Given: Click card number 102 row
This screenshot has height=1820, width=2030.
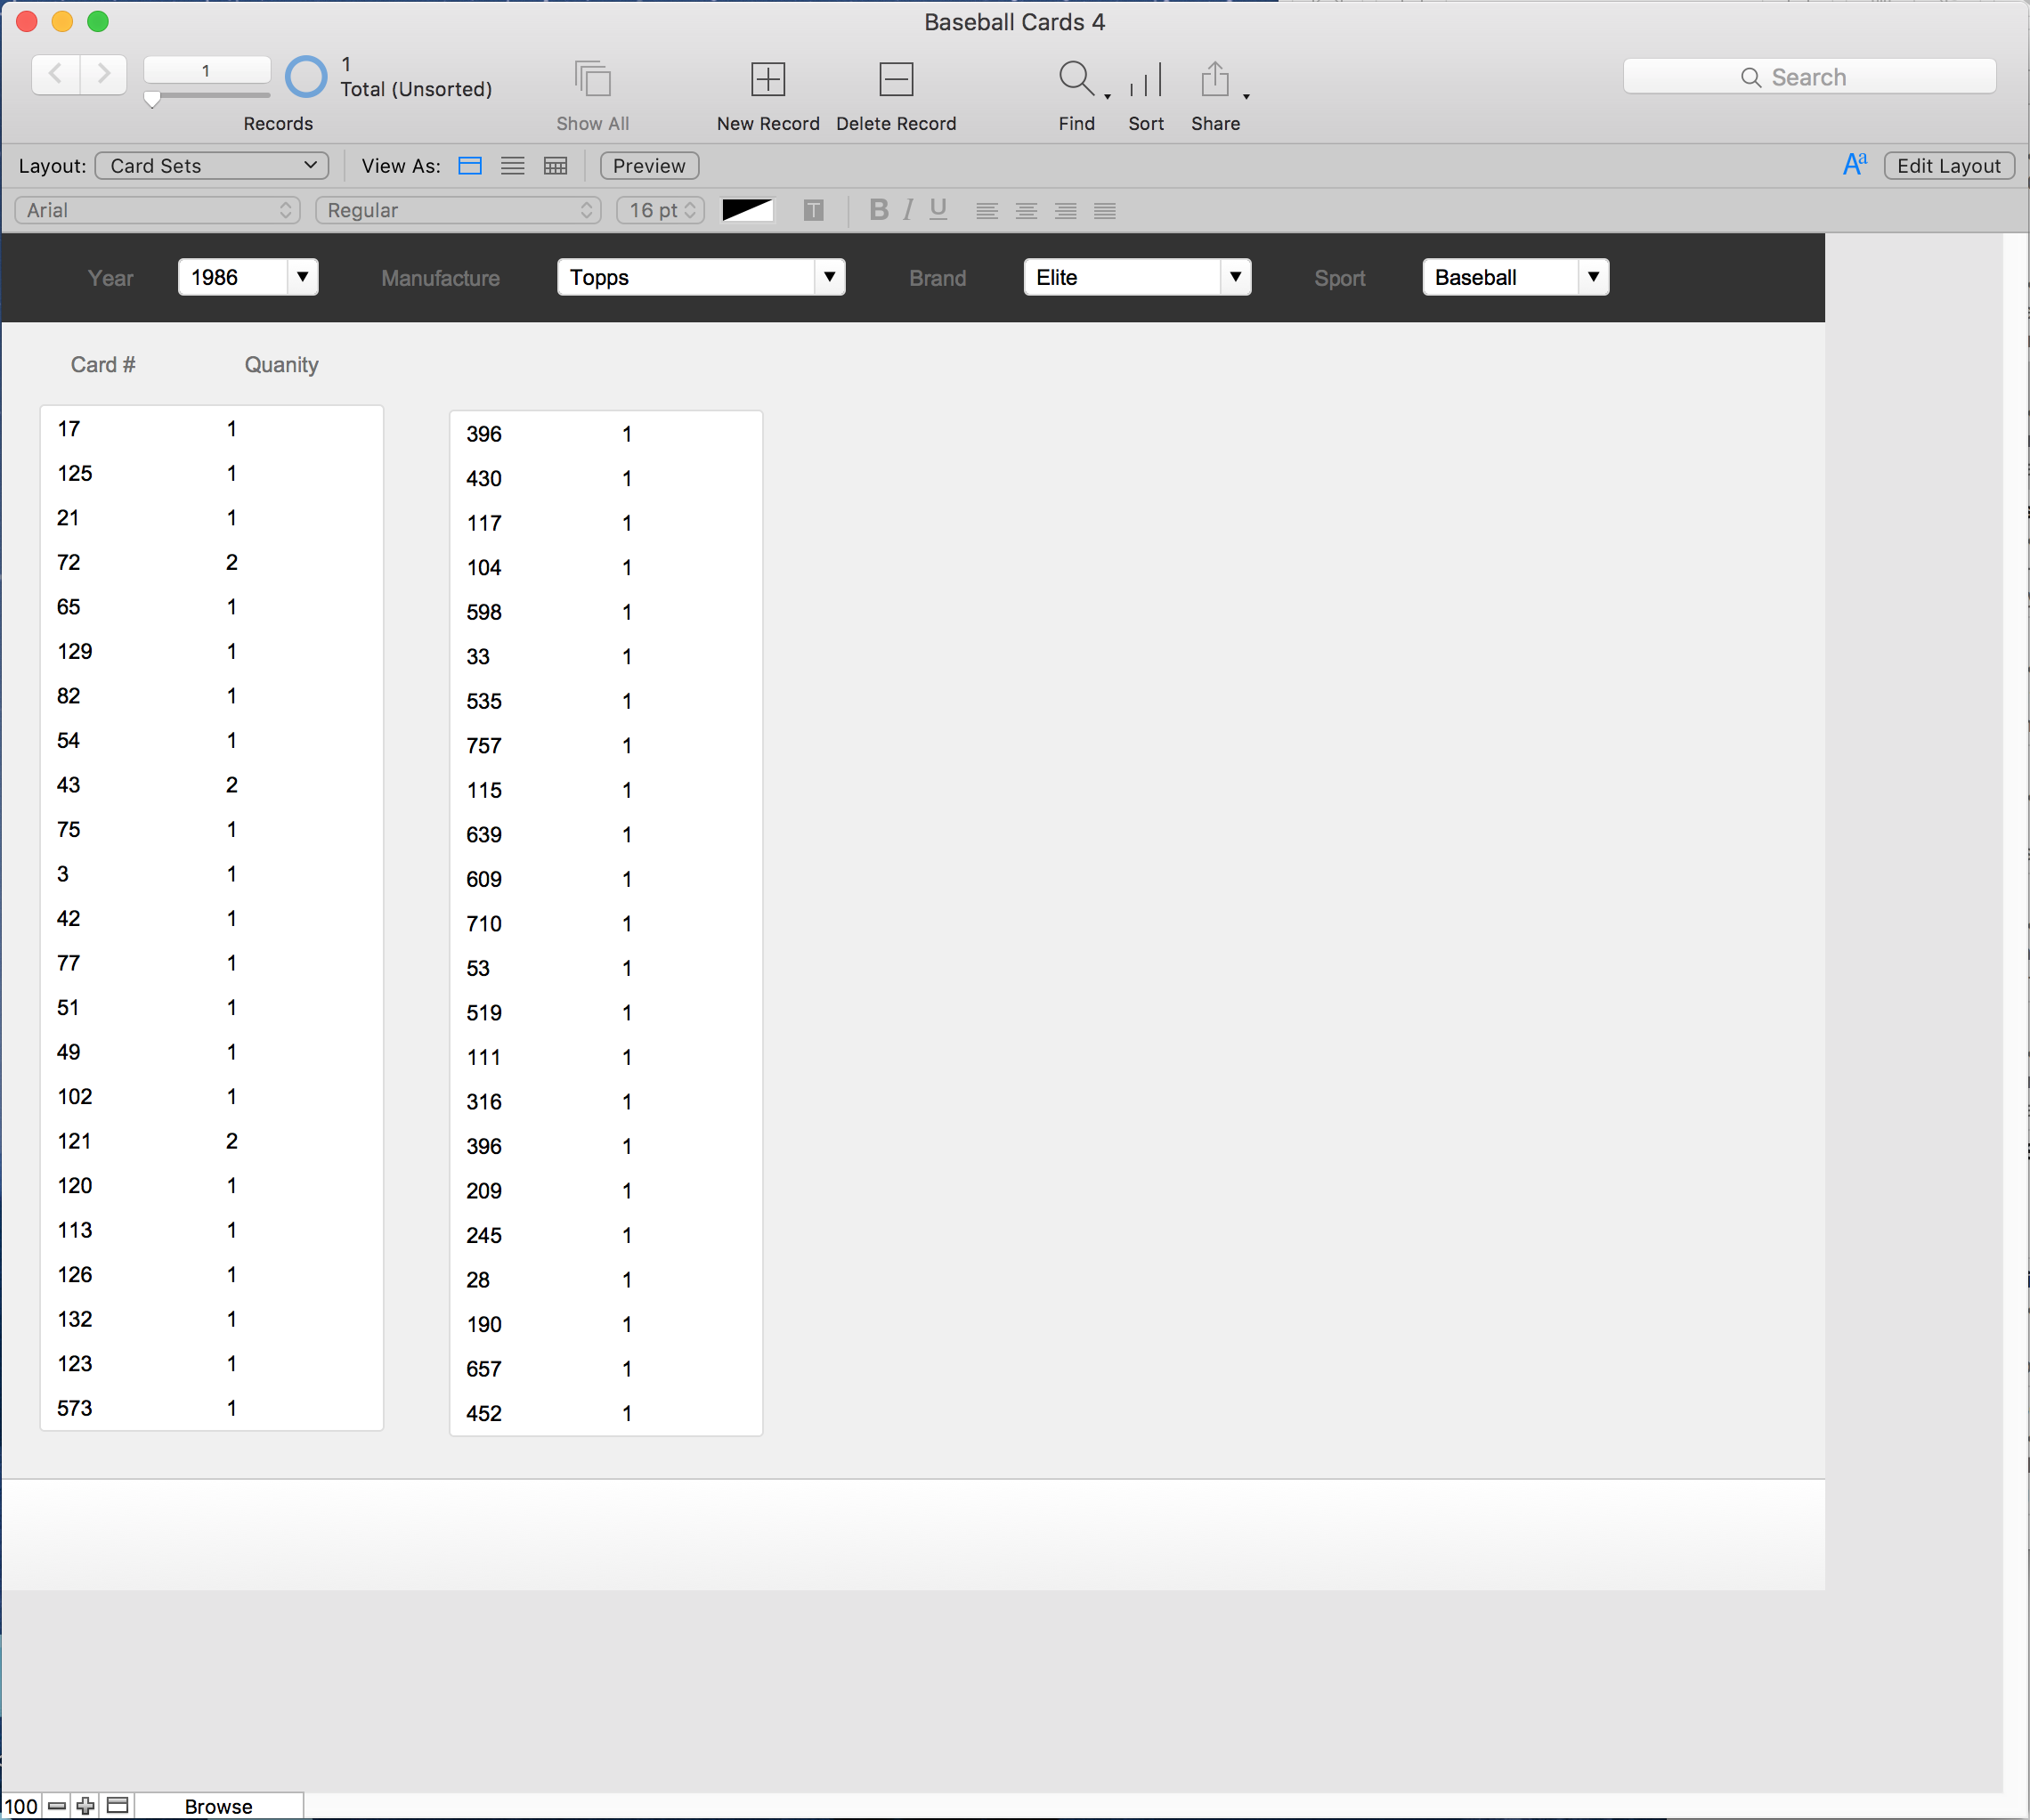Looking at the screenshot, I should pos(212,1097).
